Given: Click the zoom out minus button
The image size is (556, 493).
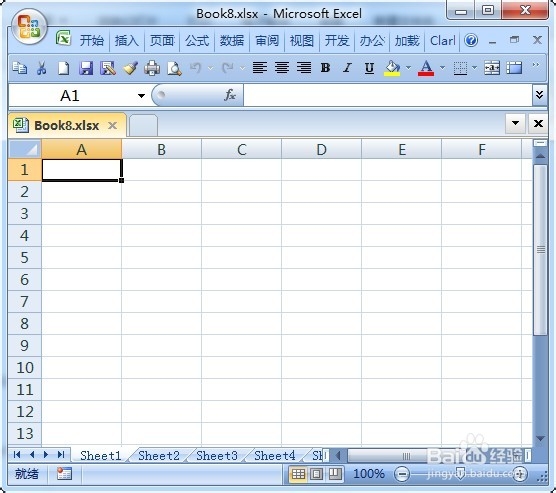Looking at the screenshot, I should pos(402,474).
